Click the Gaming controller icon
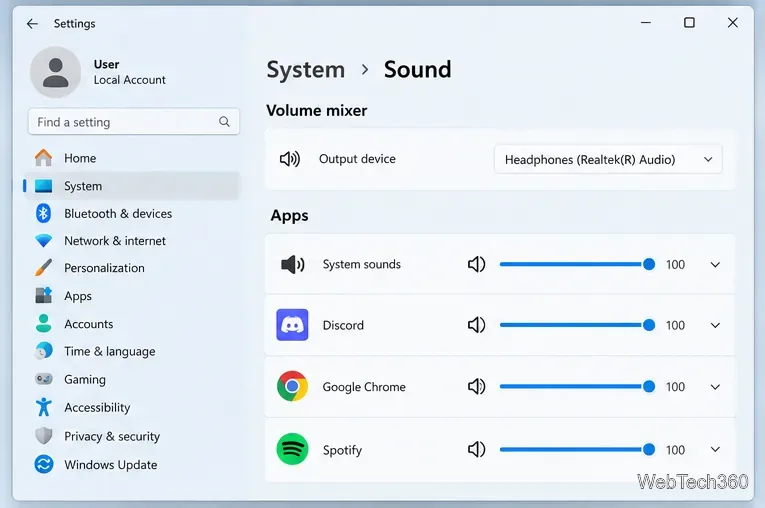765x508 pixels. [43, 379]
